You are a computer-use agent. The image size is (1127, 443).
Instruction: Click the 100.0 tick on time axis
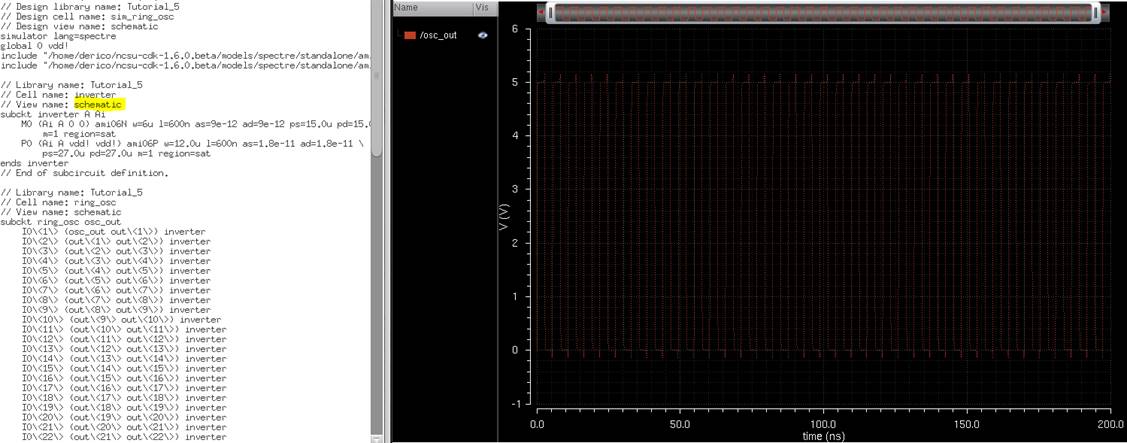pyautogui.click(x=822, y=424)
